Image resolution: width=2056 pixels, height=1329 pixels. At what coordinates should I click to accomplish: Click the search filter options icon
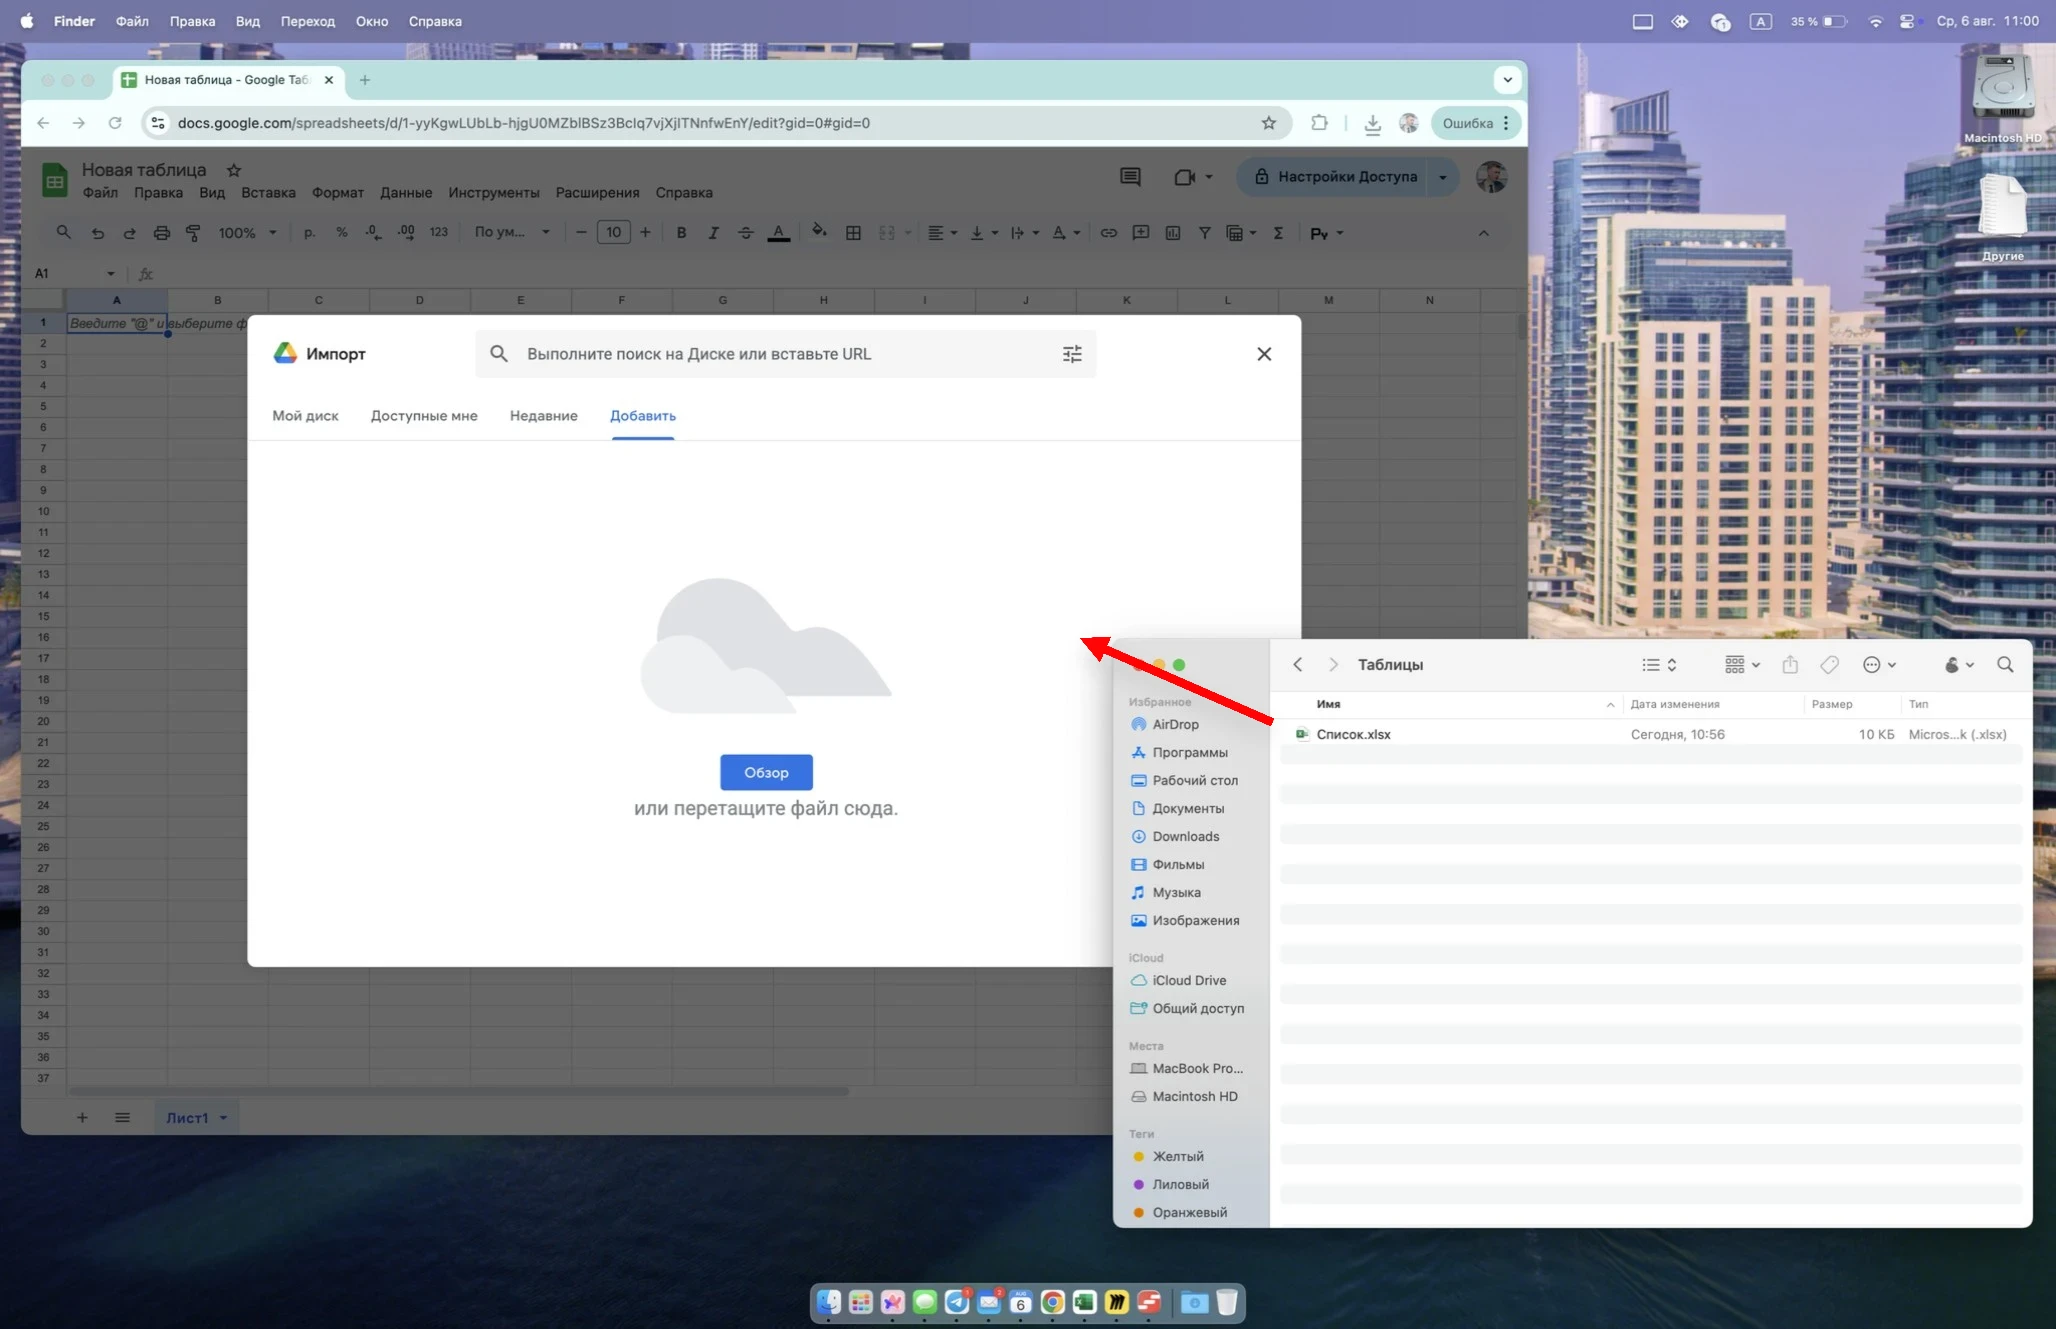[1072, 354]
